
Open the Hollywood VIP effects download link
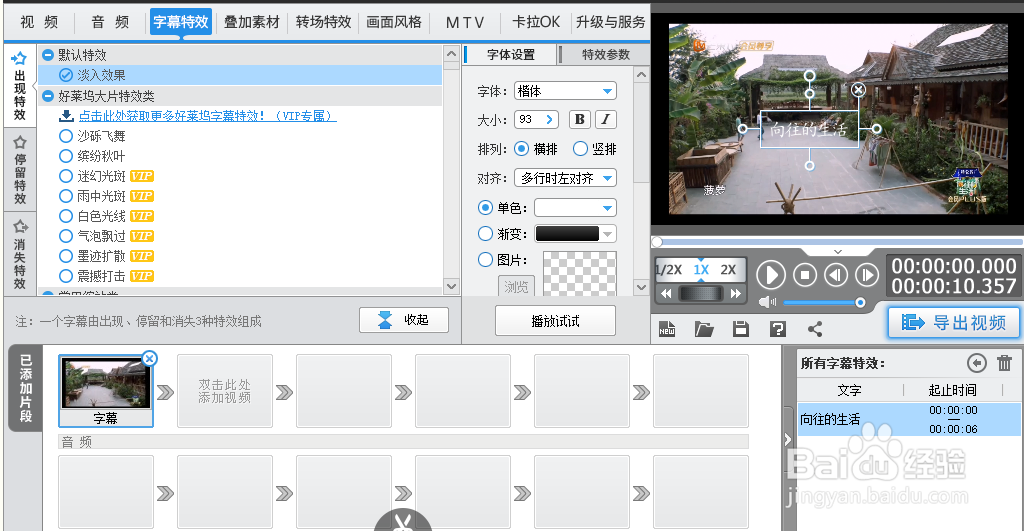(x=208, y=116)
